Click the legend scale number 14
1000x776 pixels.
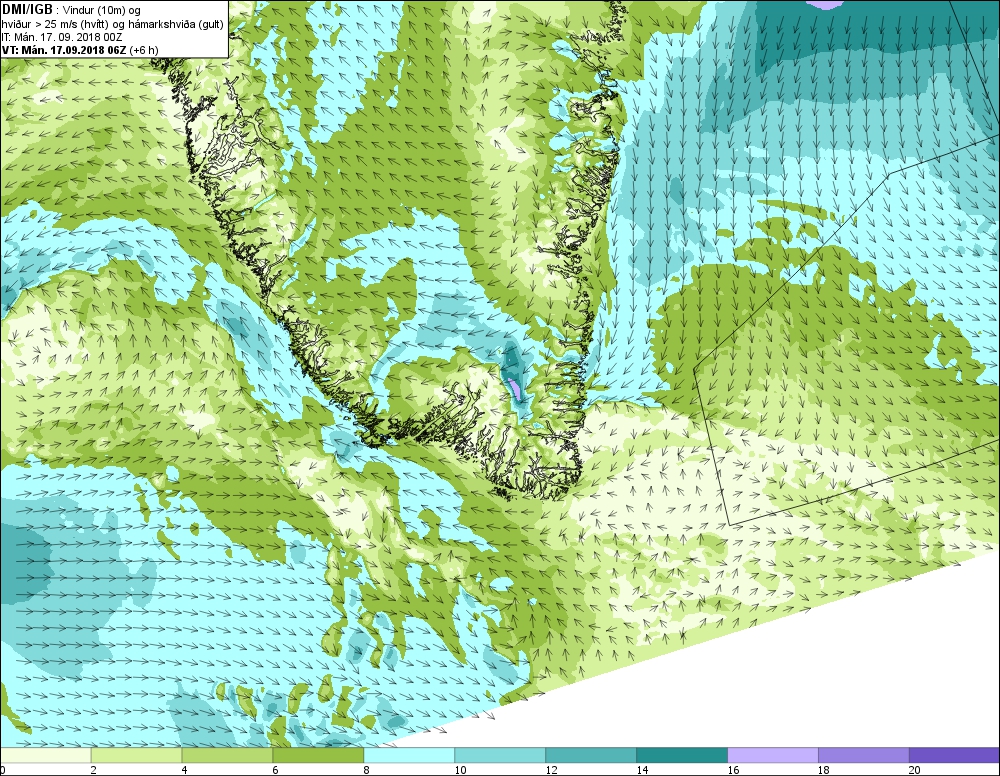point(642,770)
